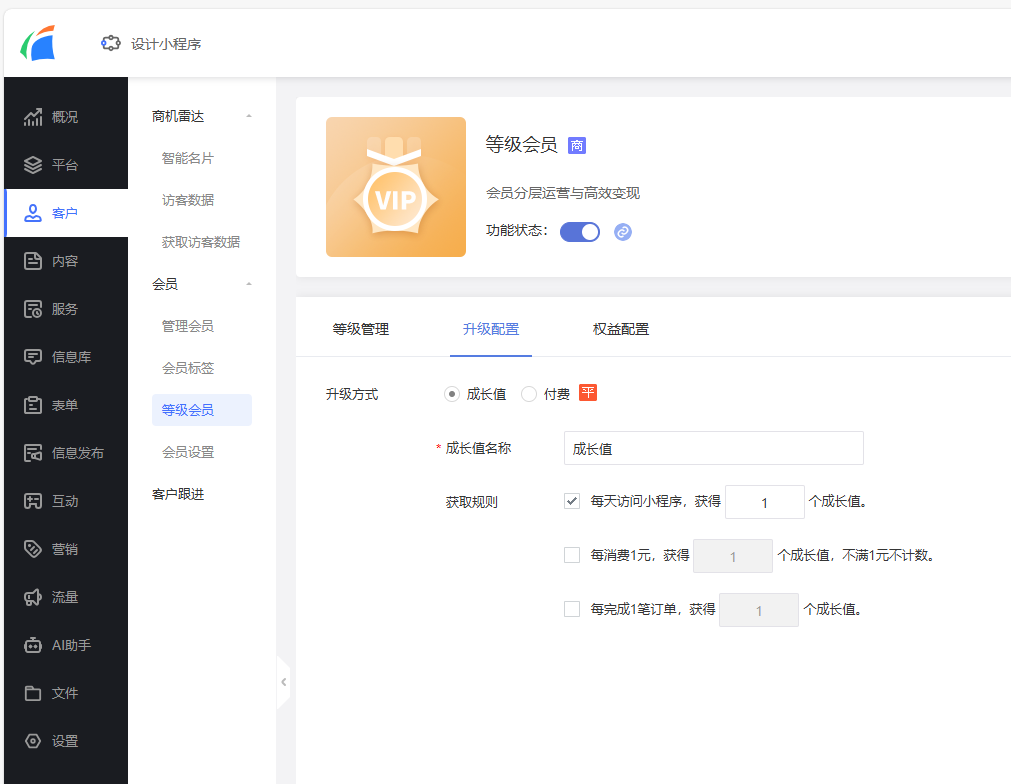Open 会员设置 from the submenu
The width and height of the screenshot is (1011, 784).
click(186, 451)
